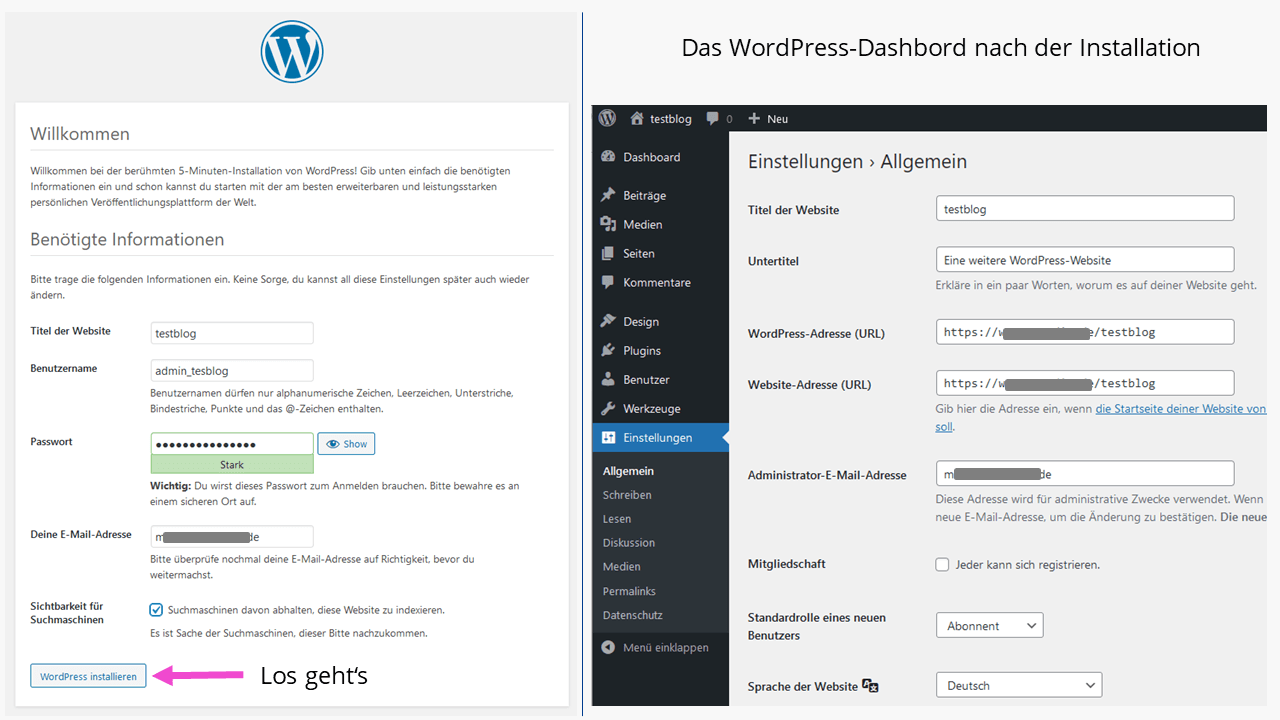The image size is (1280, 720).
Task: Open the comments bubble icon in admin bar
Action: click(712, 118)
